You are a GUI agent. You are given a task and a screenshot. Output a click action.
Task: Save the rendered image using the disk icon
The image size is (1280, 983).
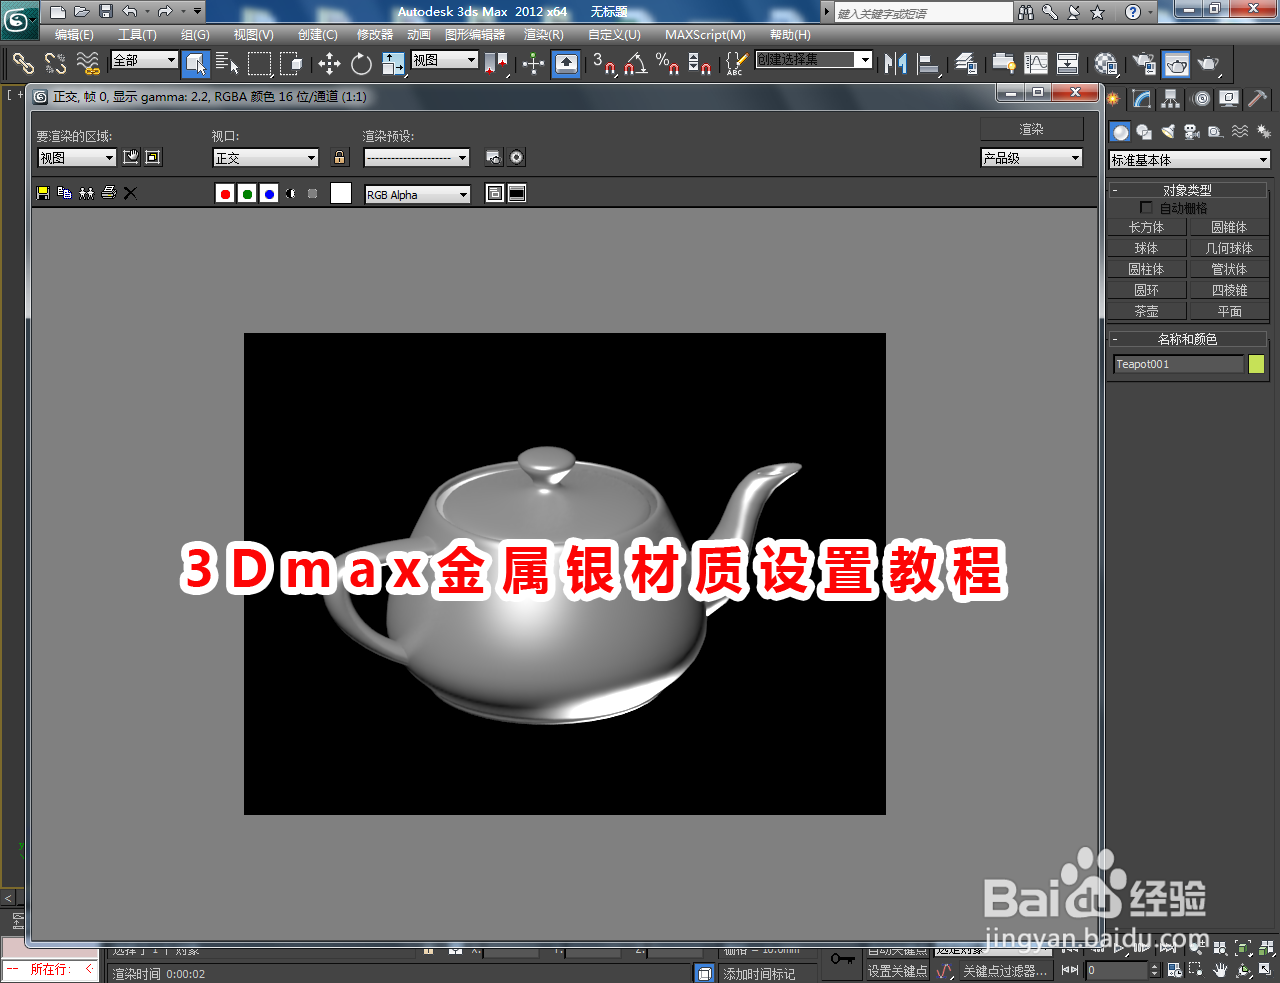[x=41, y=192]
